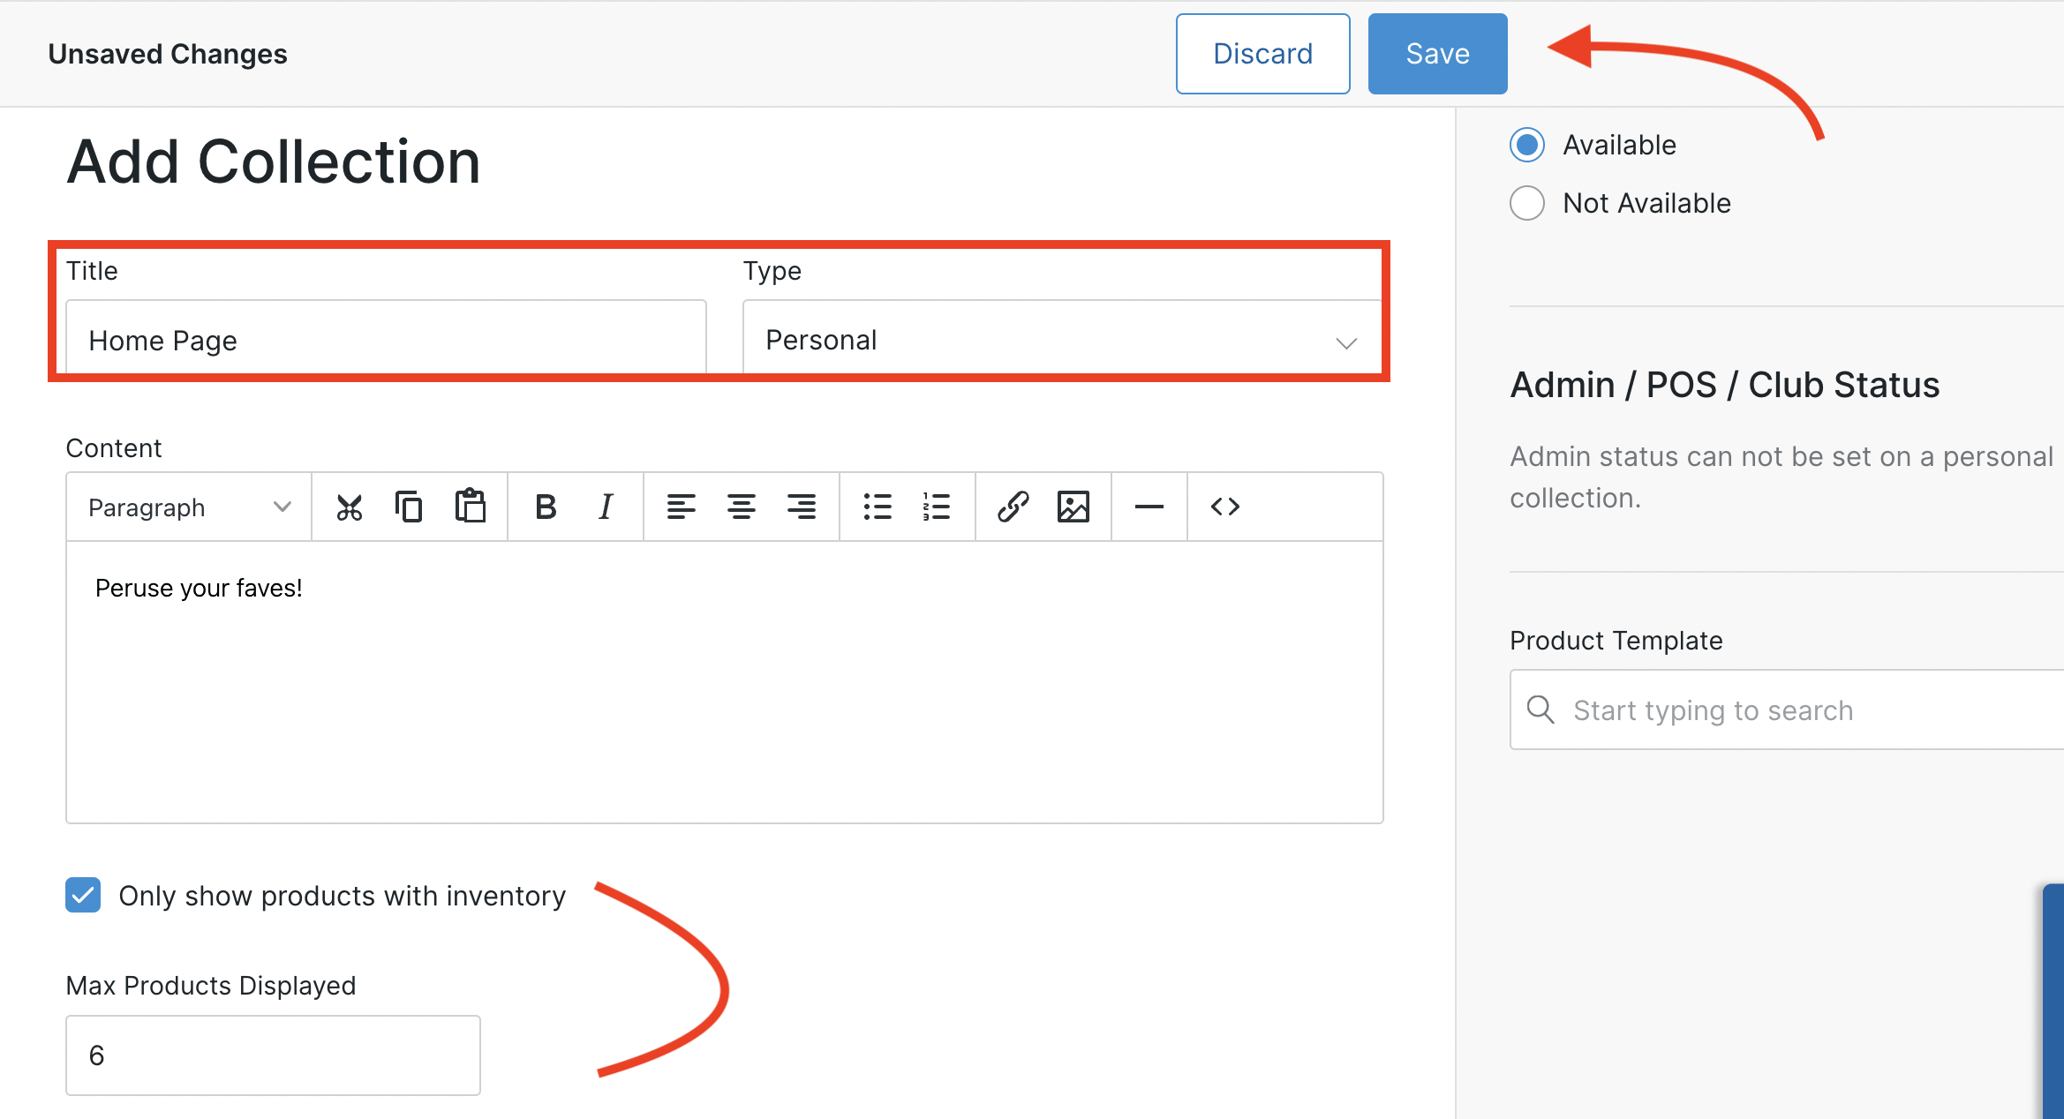Select the Available radio button
This screenshot has width=2064, height=1119.
click(x=1527, y=144)
